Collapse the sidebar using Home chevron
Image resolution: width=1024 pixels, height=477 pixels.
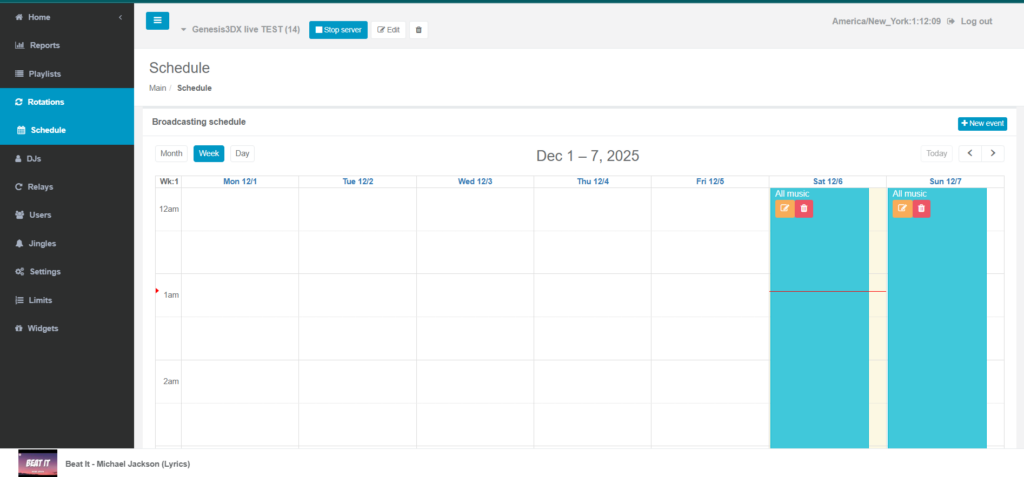[120, 18]
